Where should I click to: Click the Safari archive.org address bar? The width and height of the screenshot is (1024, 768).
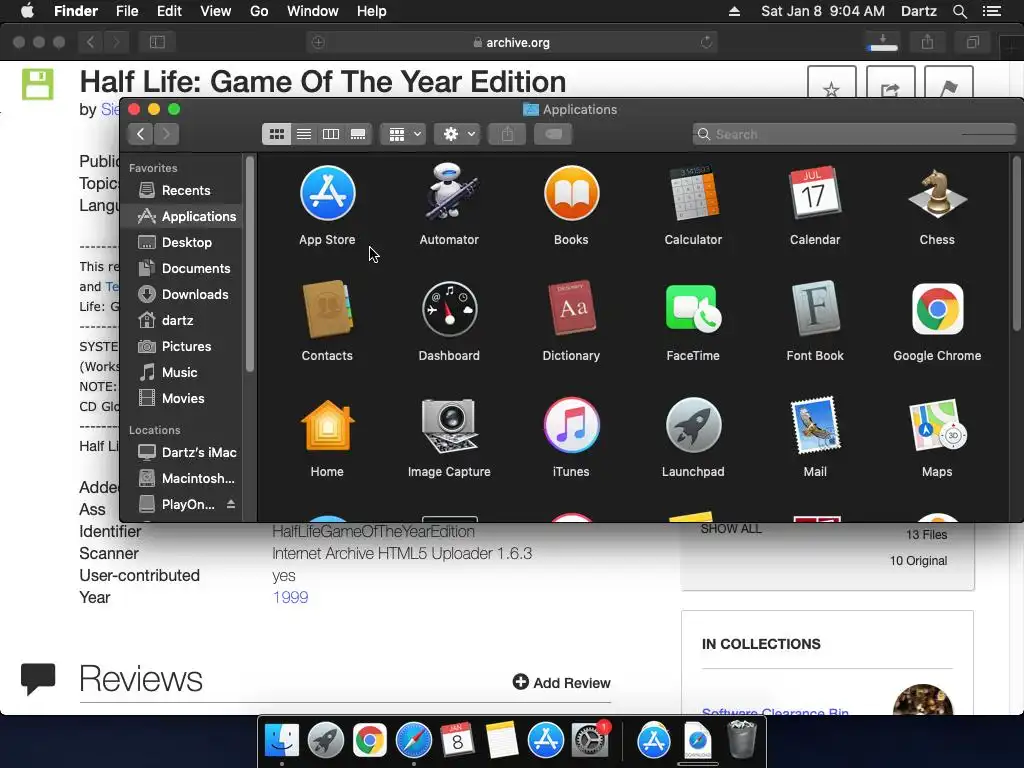512,42
